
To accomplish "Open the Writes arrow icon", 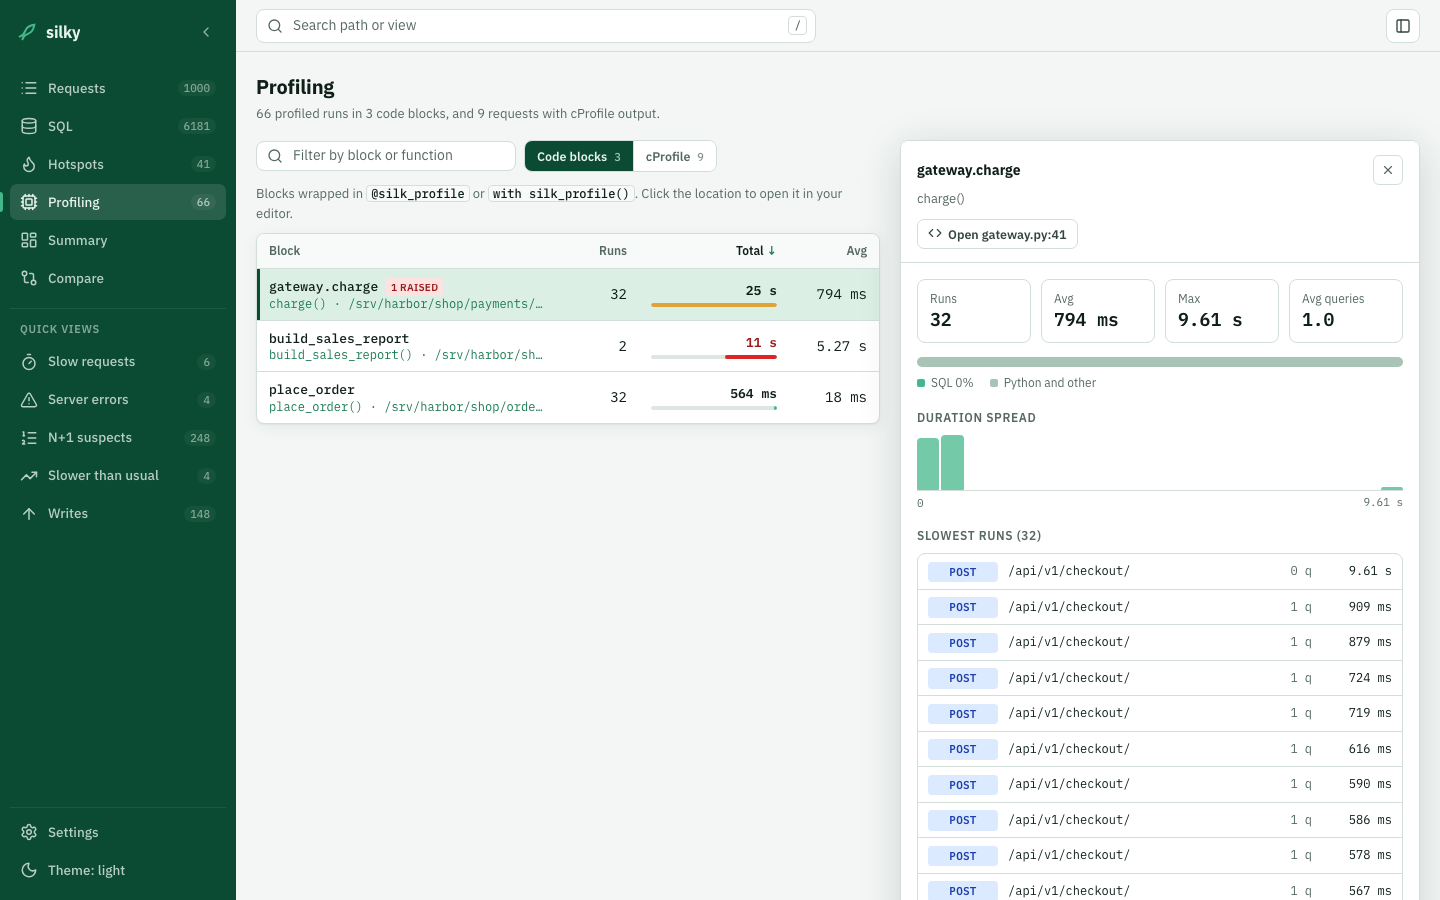I will [29, 514].
